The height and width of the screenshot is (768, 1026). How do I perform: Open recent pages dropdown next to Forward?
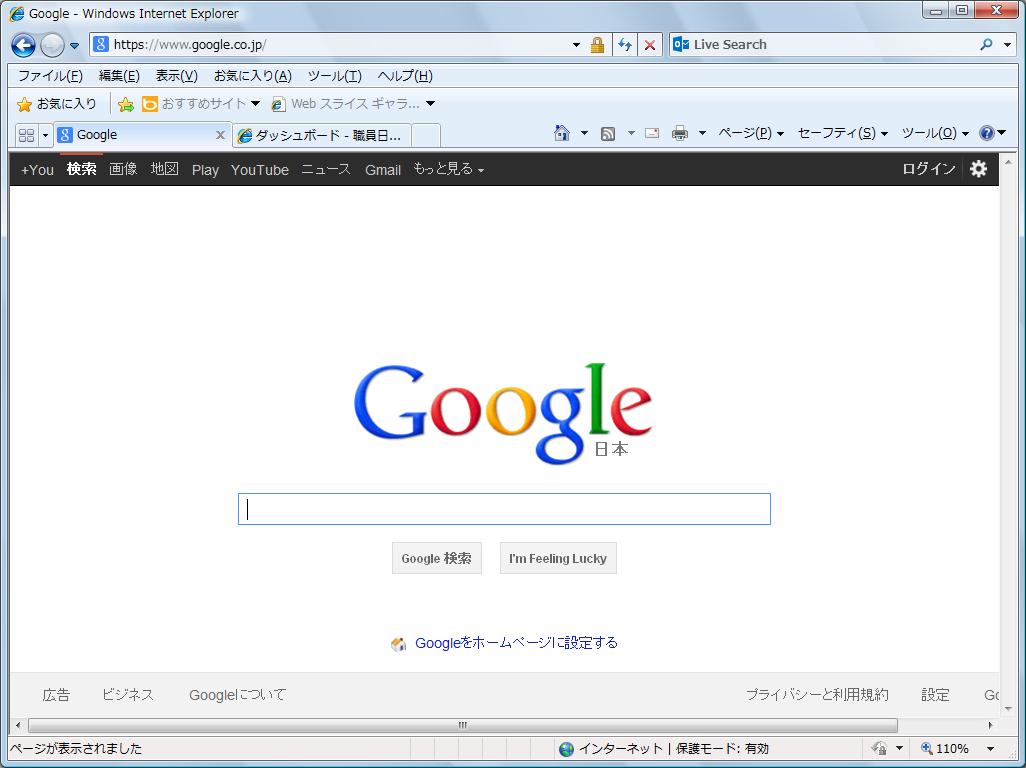[x=74, y=46]
